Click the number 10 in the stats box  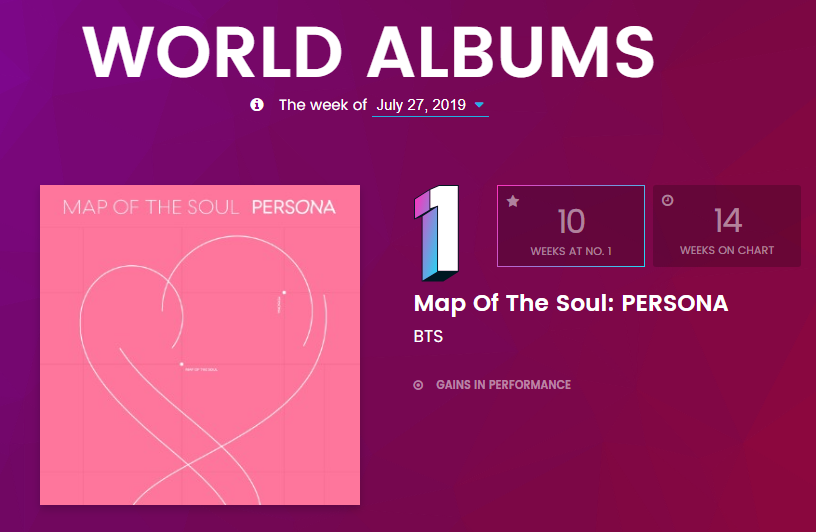571,221
